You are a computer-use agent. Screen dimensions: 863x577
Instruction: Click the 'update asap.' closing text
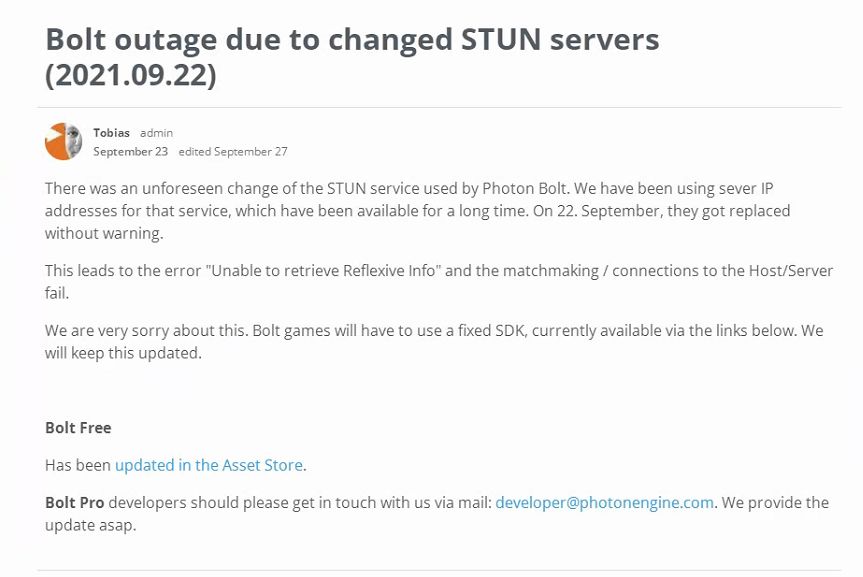tap(90, 525)
